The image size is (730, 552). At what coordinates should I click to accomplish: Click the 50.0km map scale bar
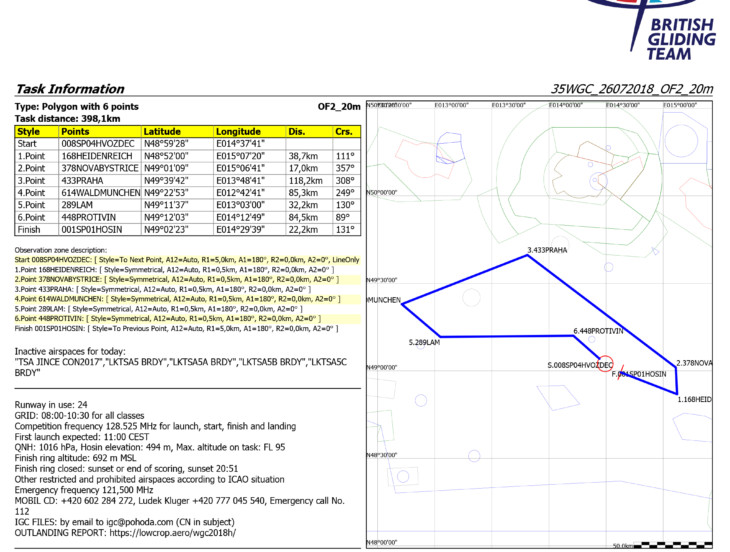pos(666,545)
